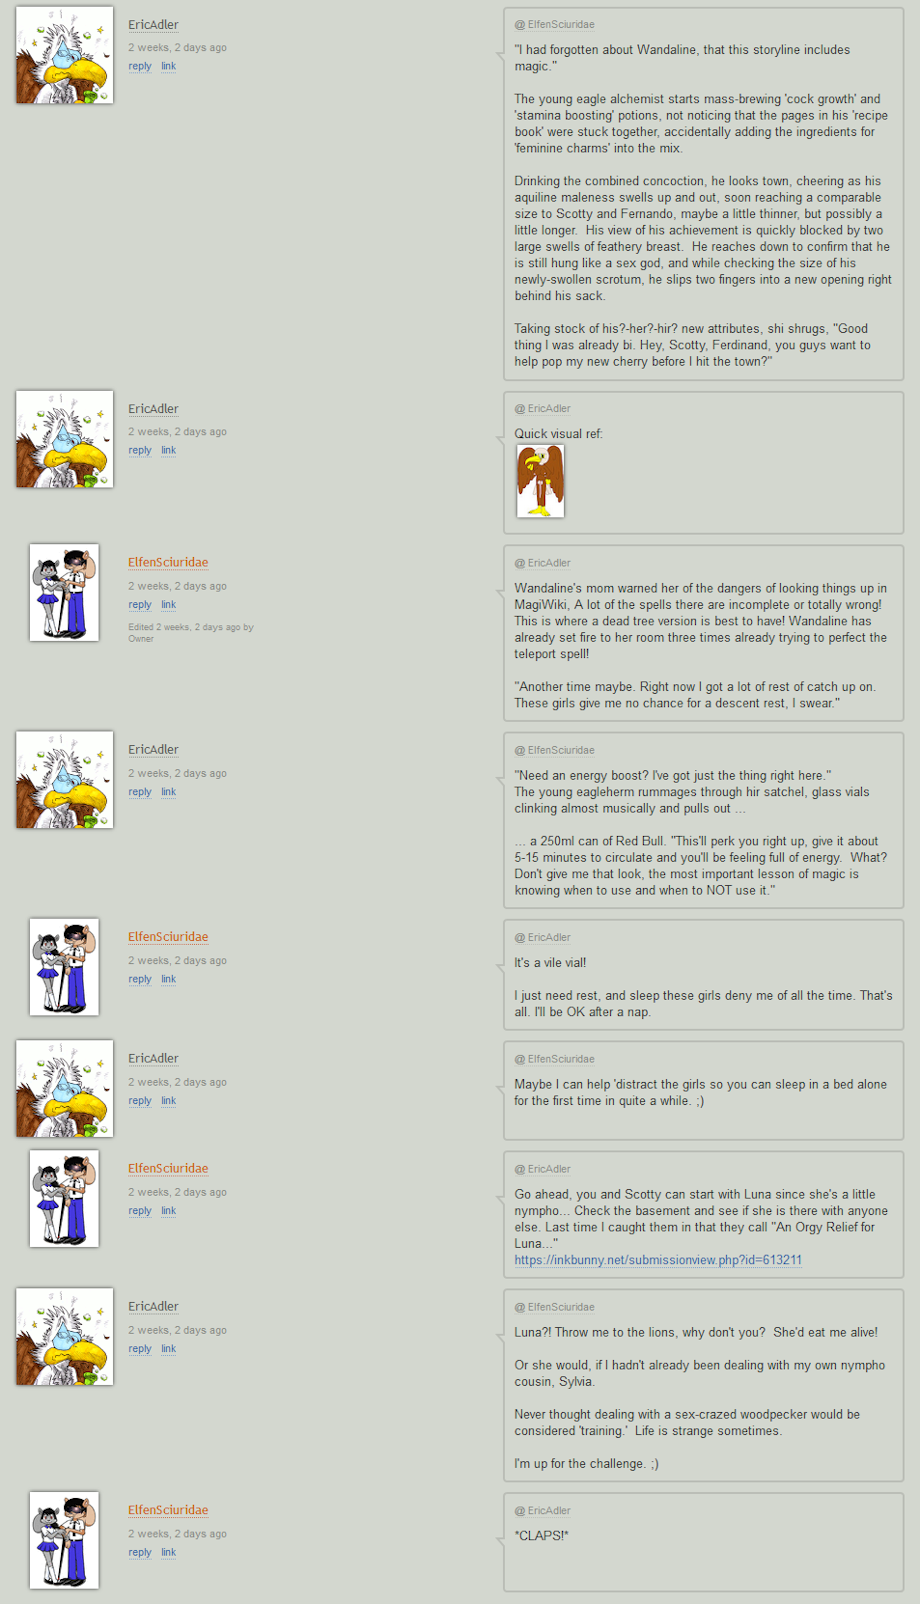Click link under the 'Go ahead' ElfenSciuridae comment
Image resolution: width=920 pixels, height=1604 pixels.
pos(168,1211)
